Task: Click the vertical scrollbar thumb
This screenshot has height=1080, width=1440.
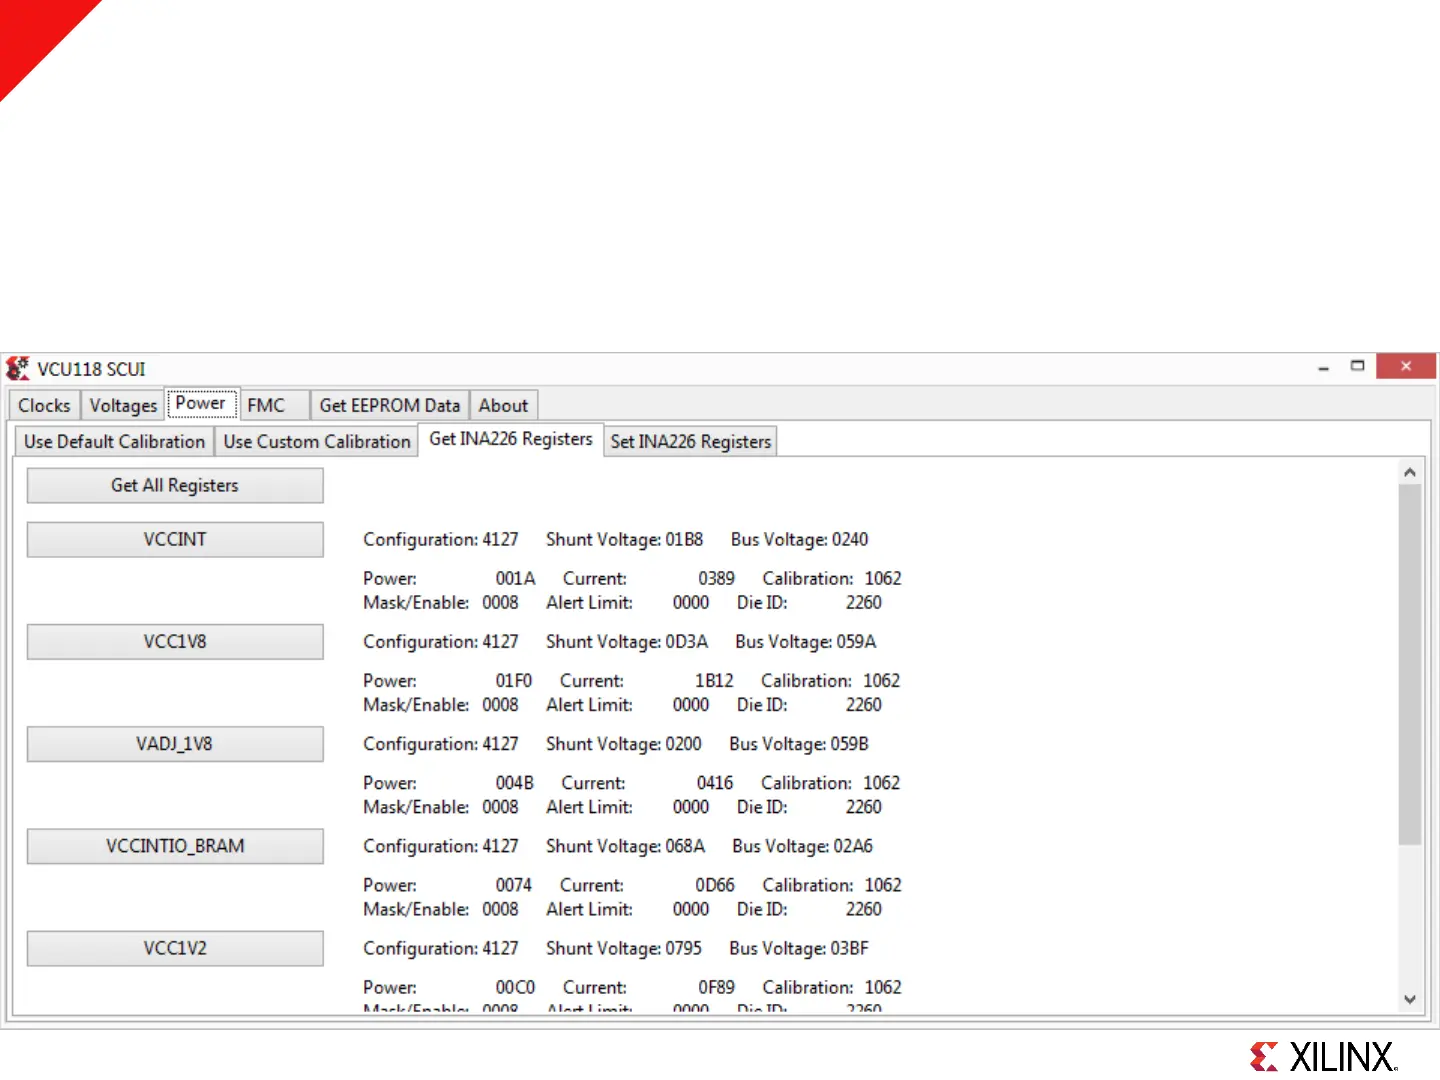Action: click(x=1409, y=665)
